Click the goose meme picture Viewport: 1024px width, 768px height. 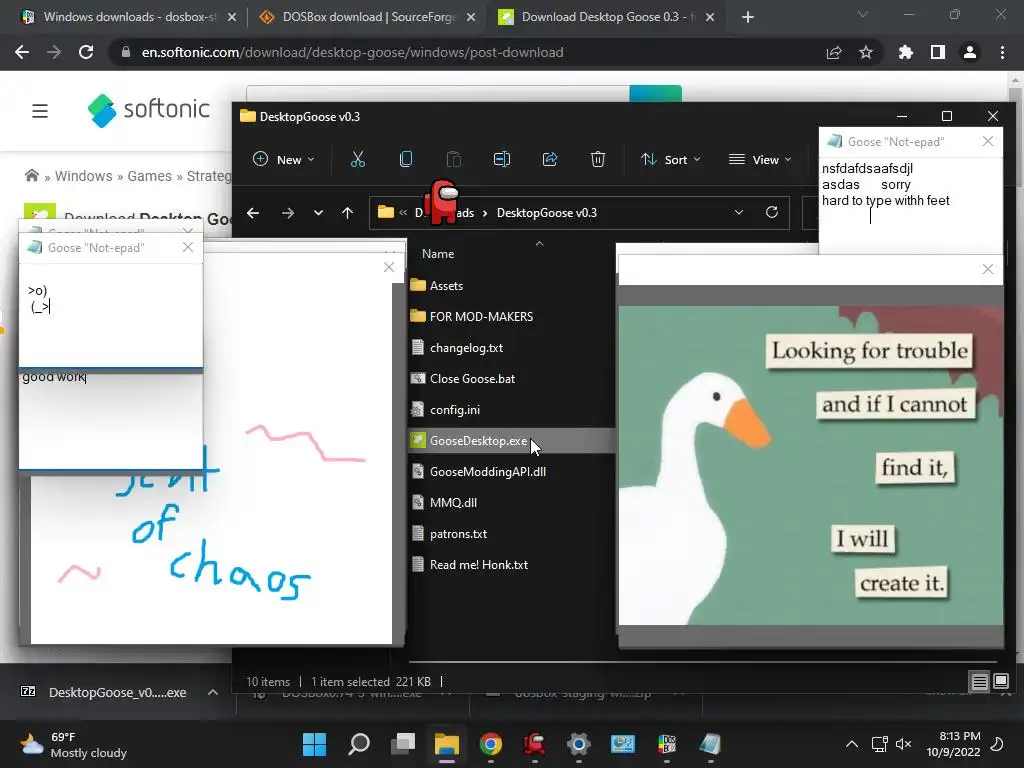click(x=810, y=466)
